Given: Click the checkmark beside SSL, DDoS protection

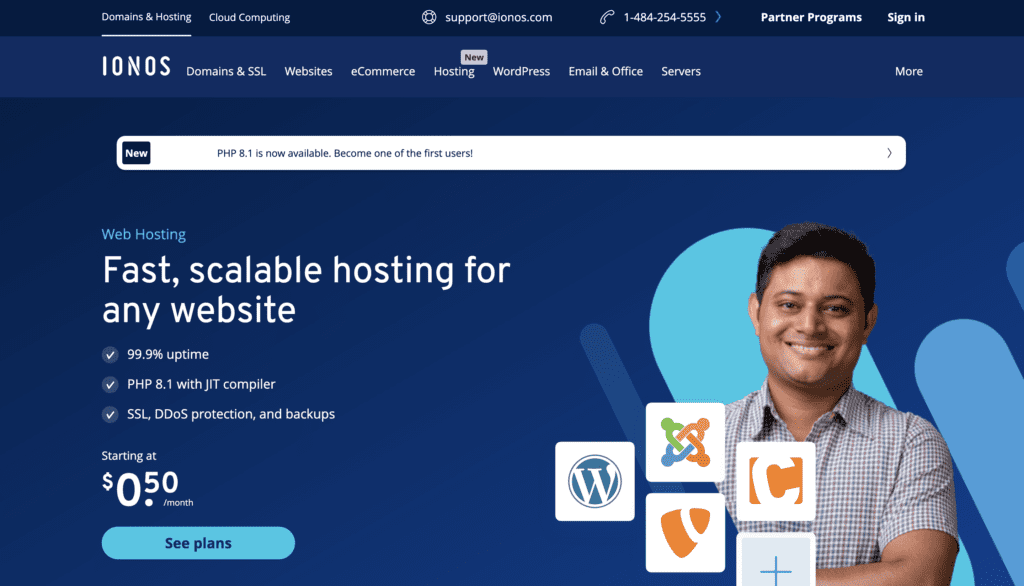Looking at the screenshot, I should click(109, 414).
